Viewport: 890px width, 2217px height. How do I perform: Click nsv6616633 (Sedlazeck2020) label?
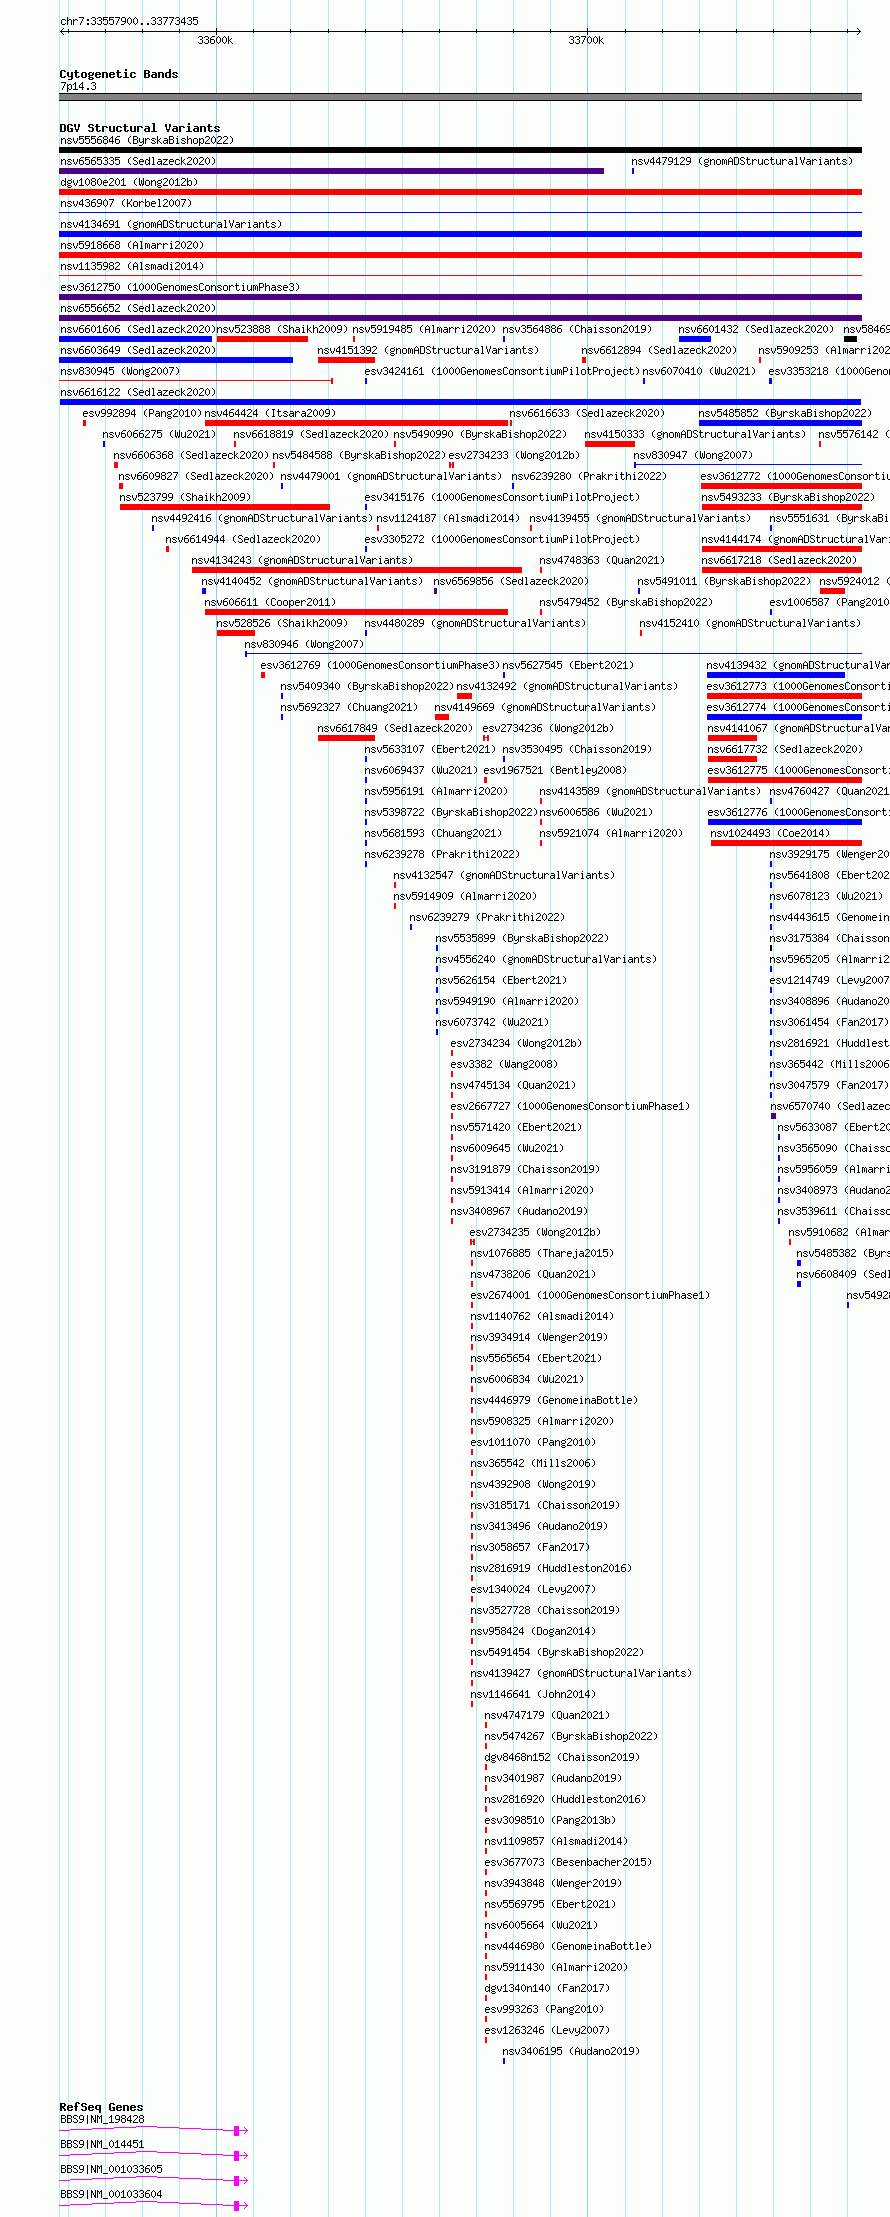(587, 414)
